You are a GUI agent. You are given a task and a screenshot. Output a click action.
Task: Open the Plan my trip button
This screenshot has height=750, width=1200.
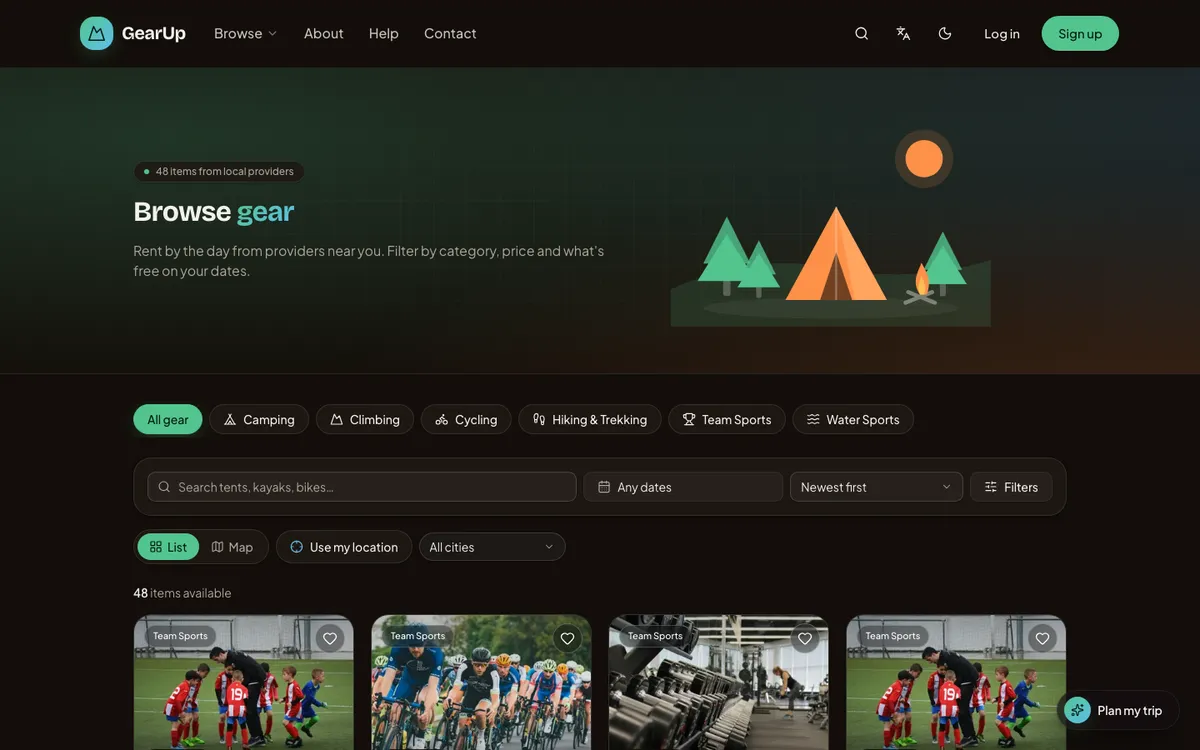click(1118, 710)
